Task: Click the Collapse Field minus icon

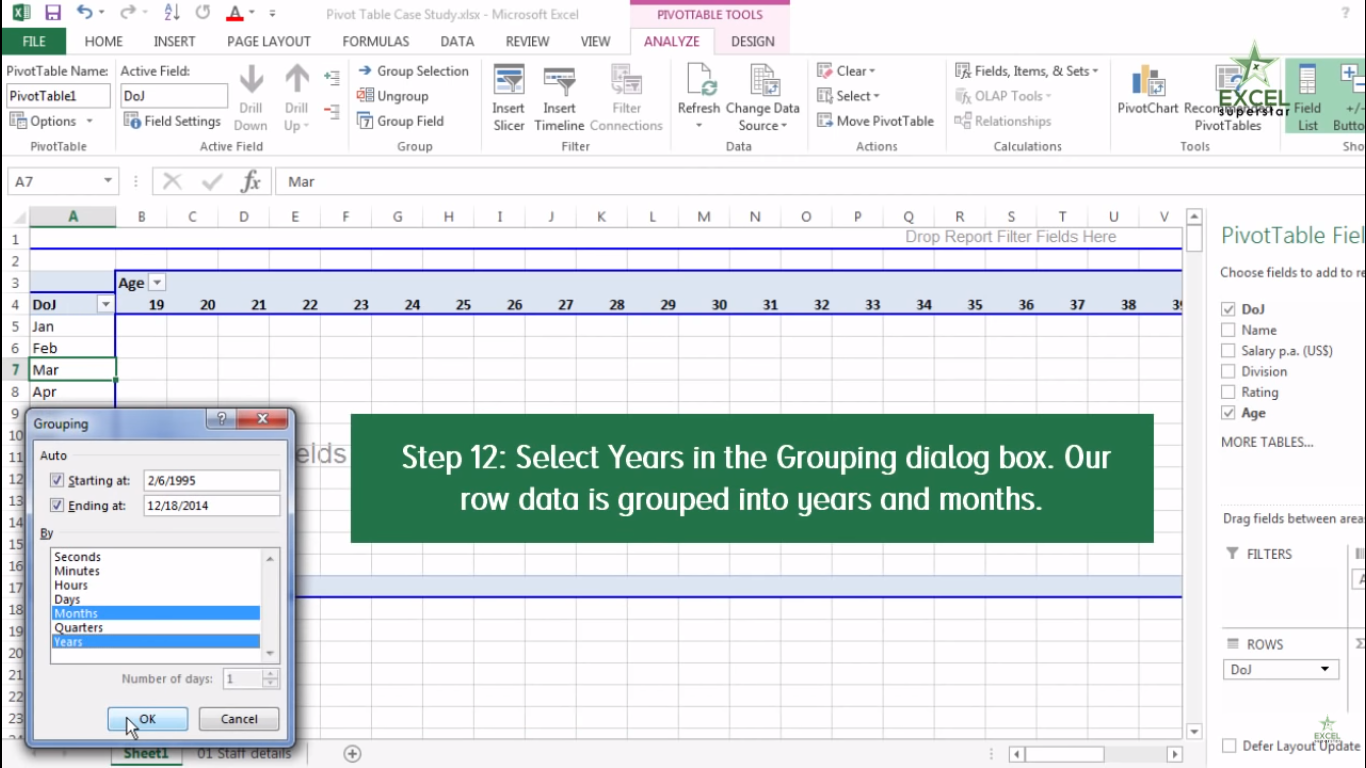Action: click(332, 110)
